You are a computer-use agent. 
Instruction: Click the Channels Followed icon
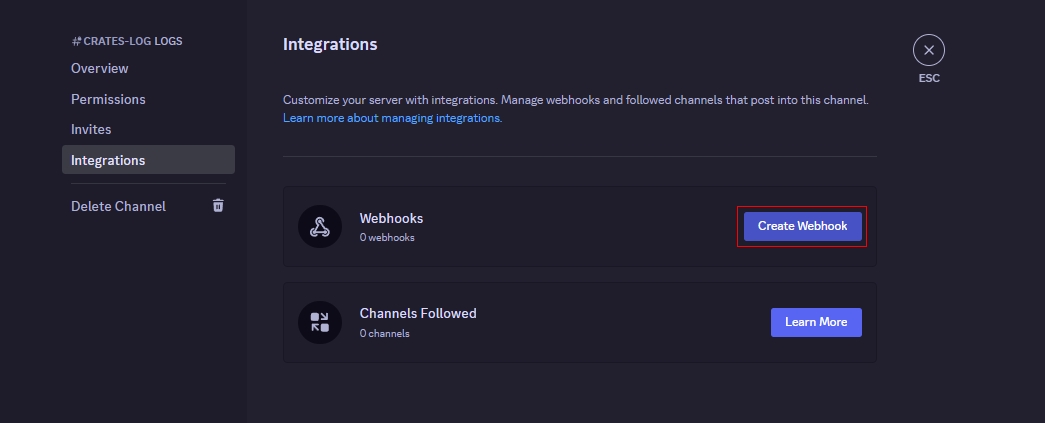(319, 322)
